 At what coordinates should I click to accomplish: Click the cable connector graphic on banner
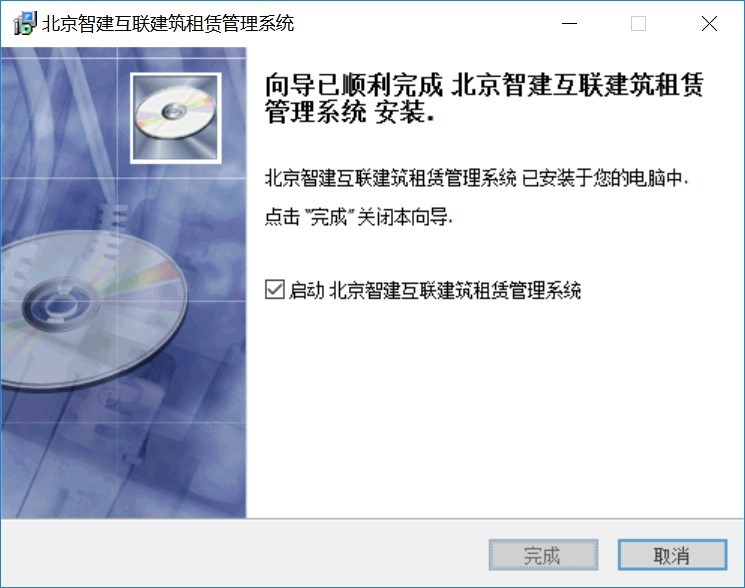coord(110,222)
